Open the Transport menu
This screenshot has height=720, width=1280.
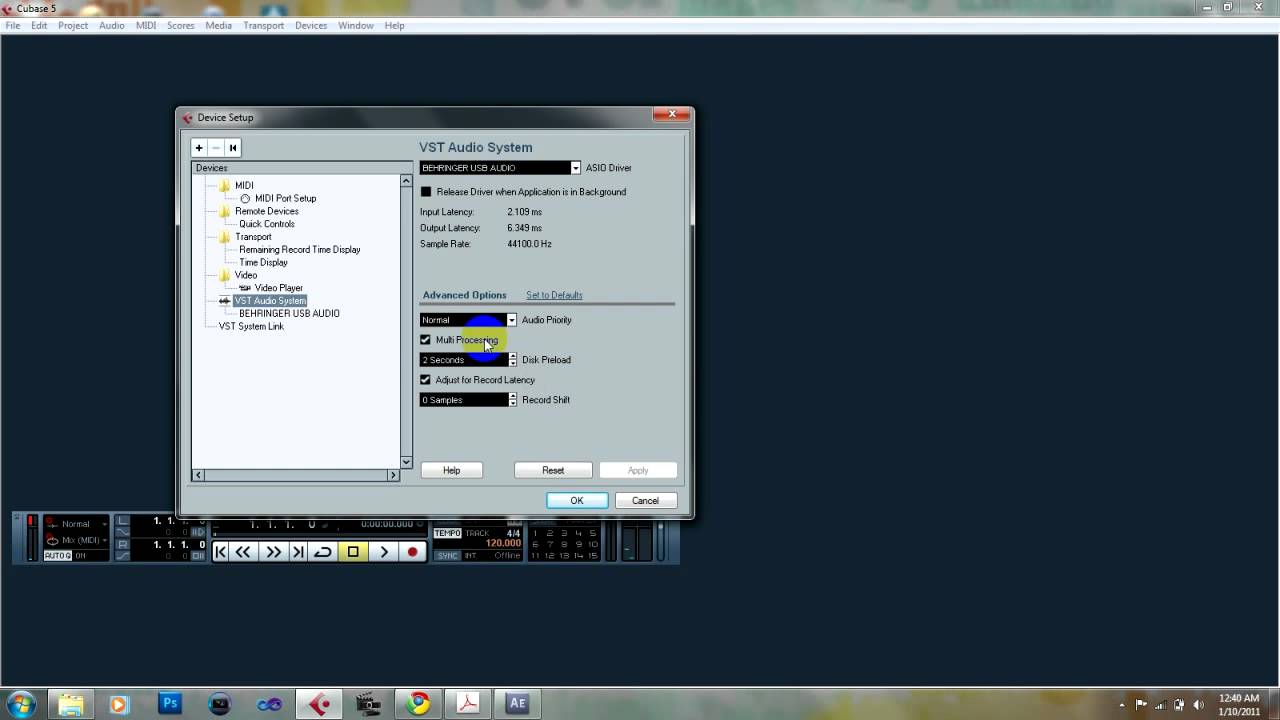point(264,25)
